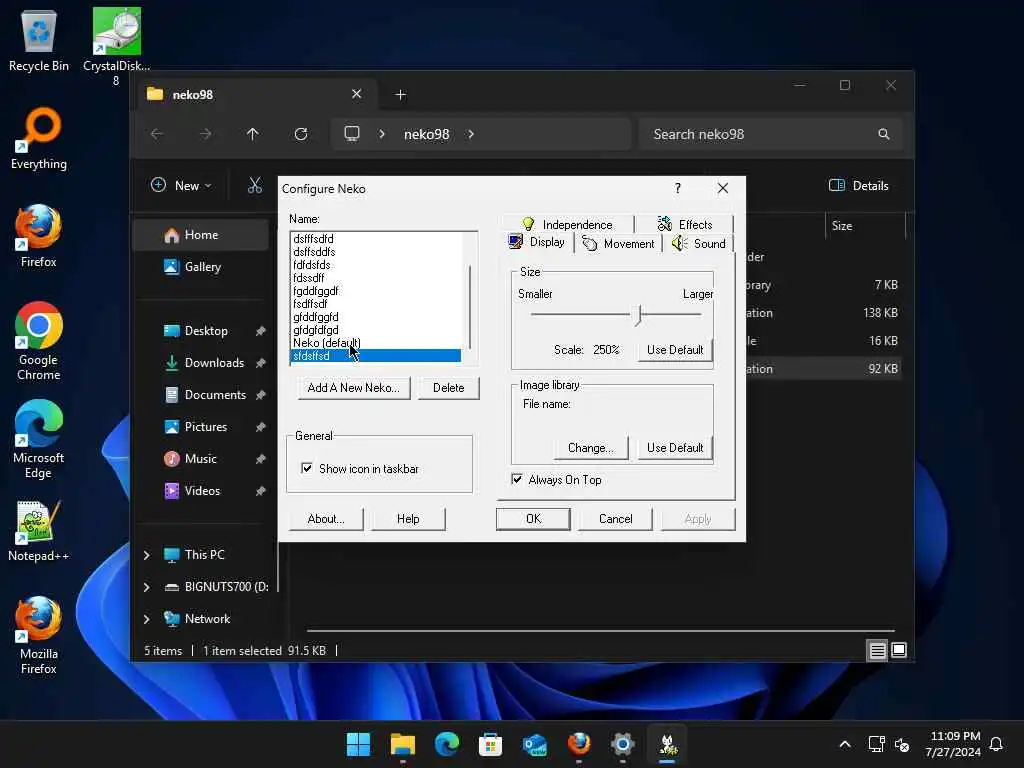Refresh the neko98 folder view
Image resolution: width=1024 pixels, height=768 pixels.
[x=301, y=134]
